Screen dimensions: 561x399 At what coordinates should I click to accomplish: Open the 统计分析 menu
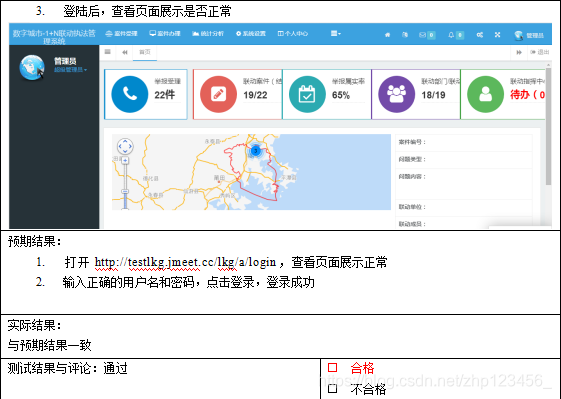[208, 34]
